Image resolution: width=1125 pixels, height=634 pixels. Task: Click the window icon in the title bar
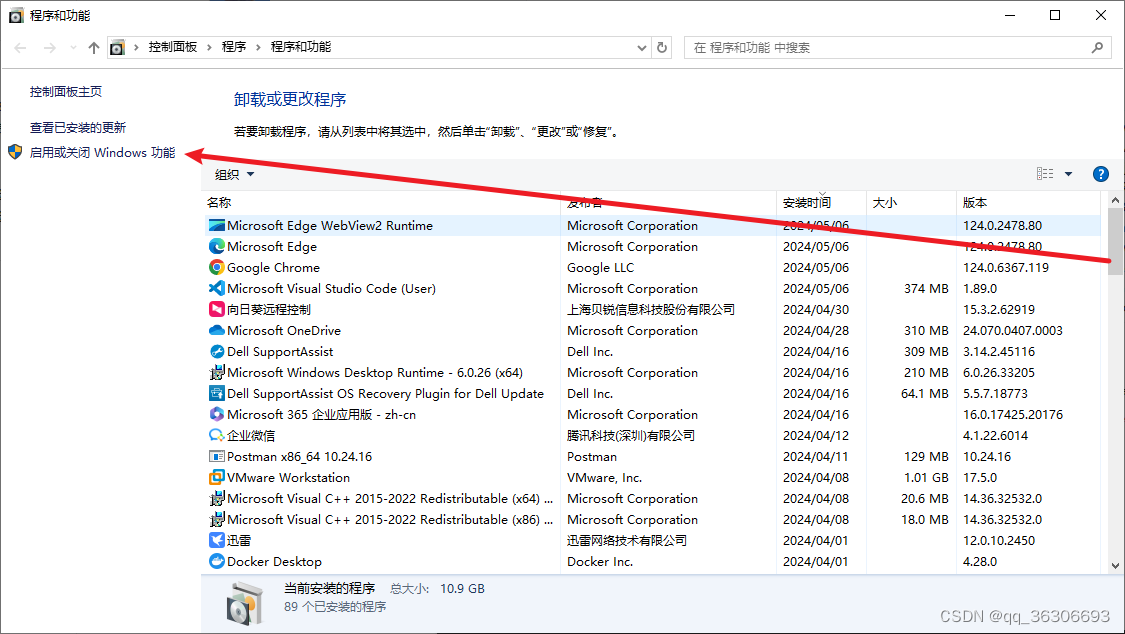pos(16,15)
